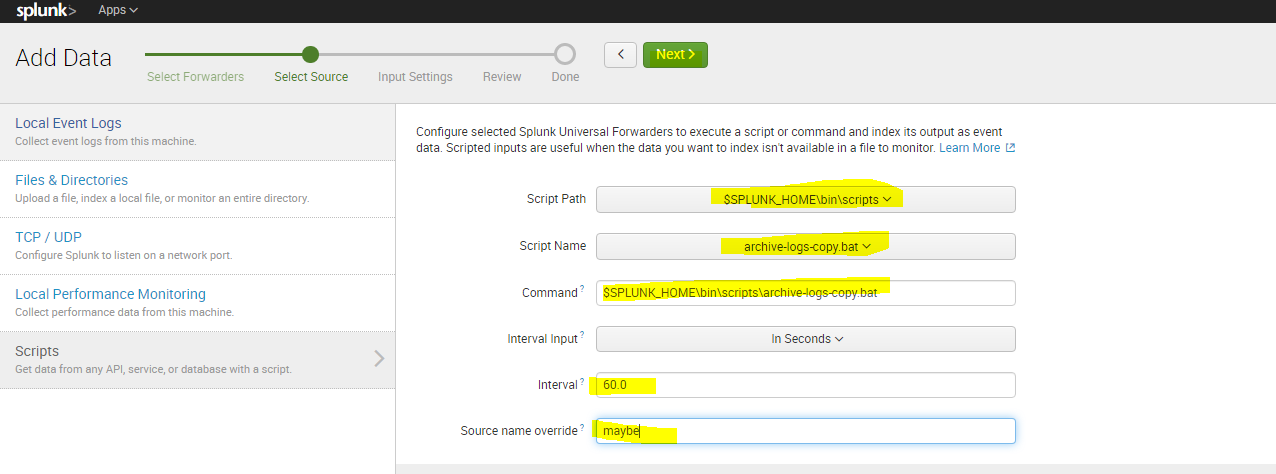This screenshot has height=474, width=1276.
Task: Click the Select Source step circle
Action: [311, 54]
